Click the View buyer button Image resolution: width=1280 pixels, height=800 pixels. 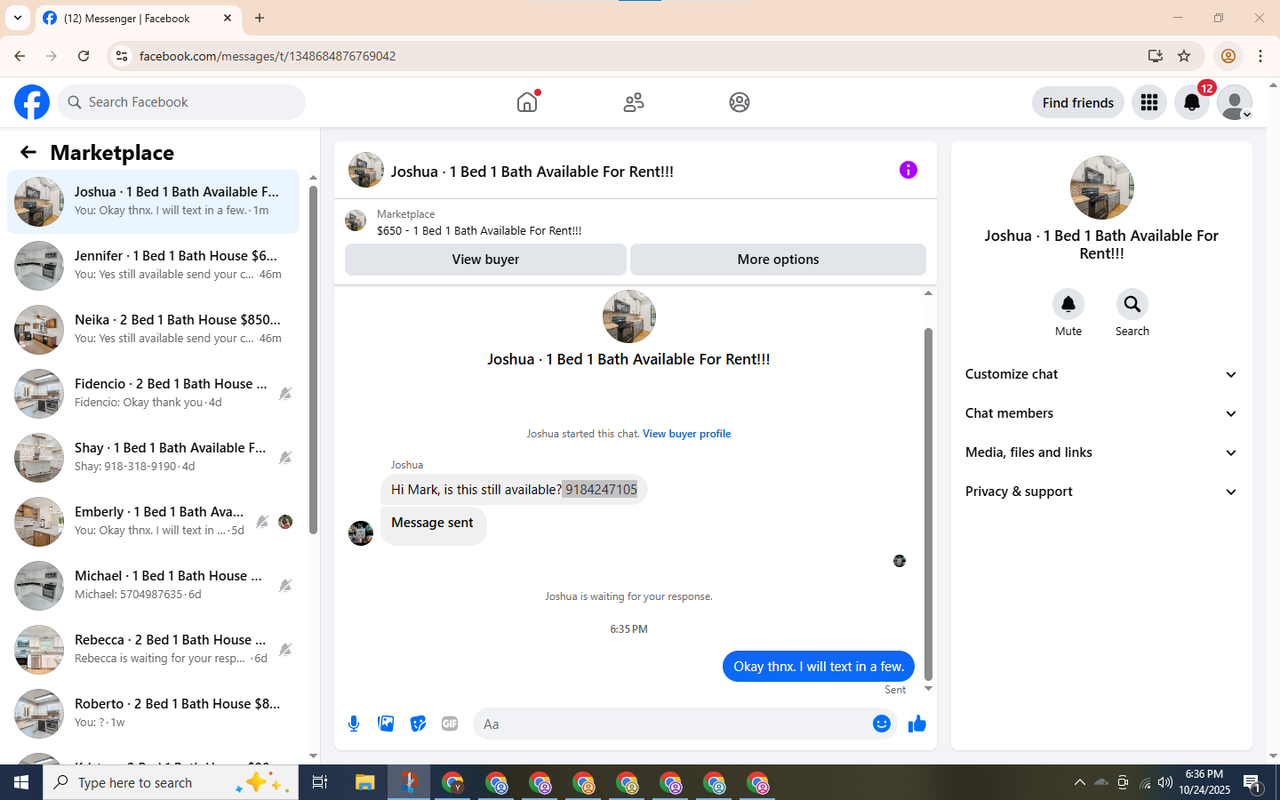click(x=485, y=259)
